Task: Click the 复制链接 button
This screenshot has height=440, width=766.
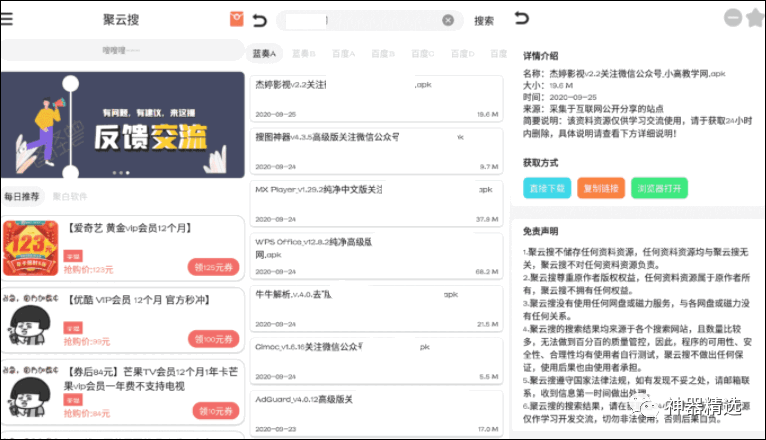Action: (601, 188)
